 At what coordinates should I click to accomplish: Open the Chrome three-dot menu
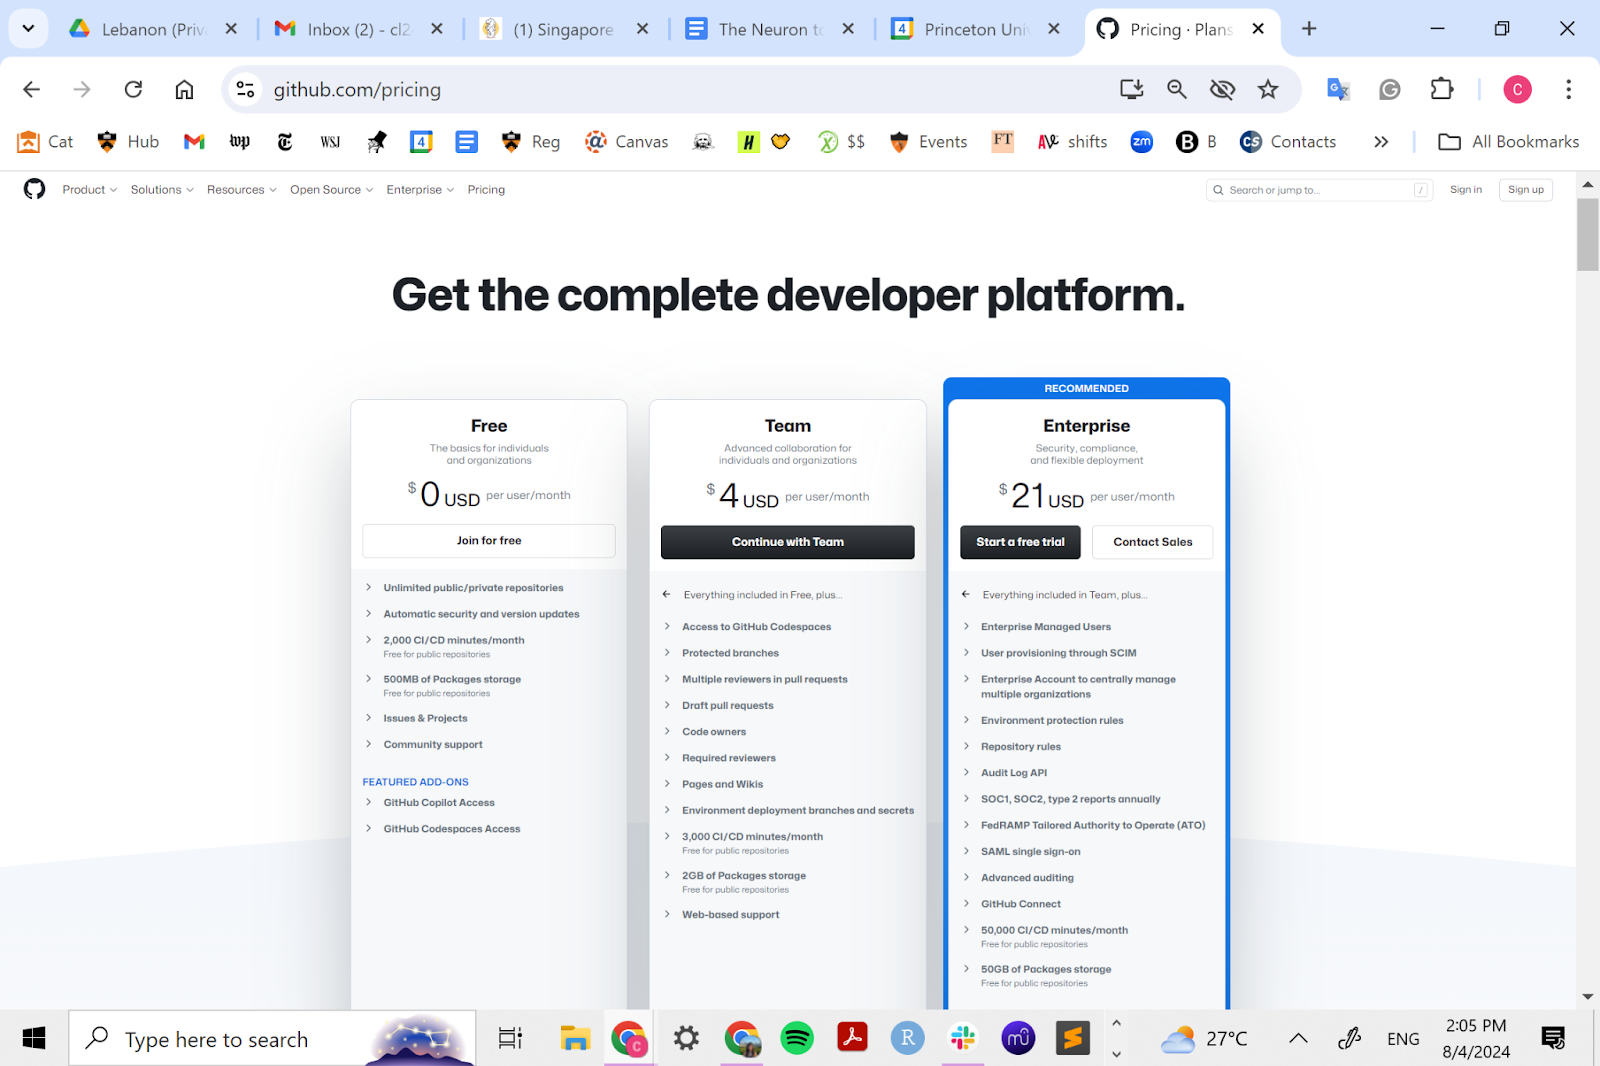coord(1568,90)
